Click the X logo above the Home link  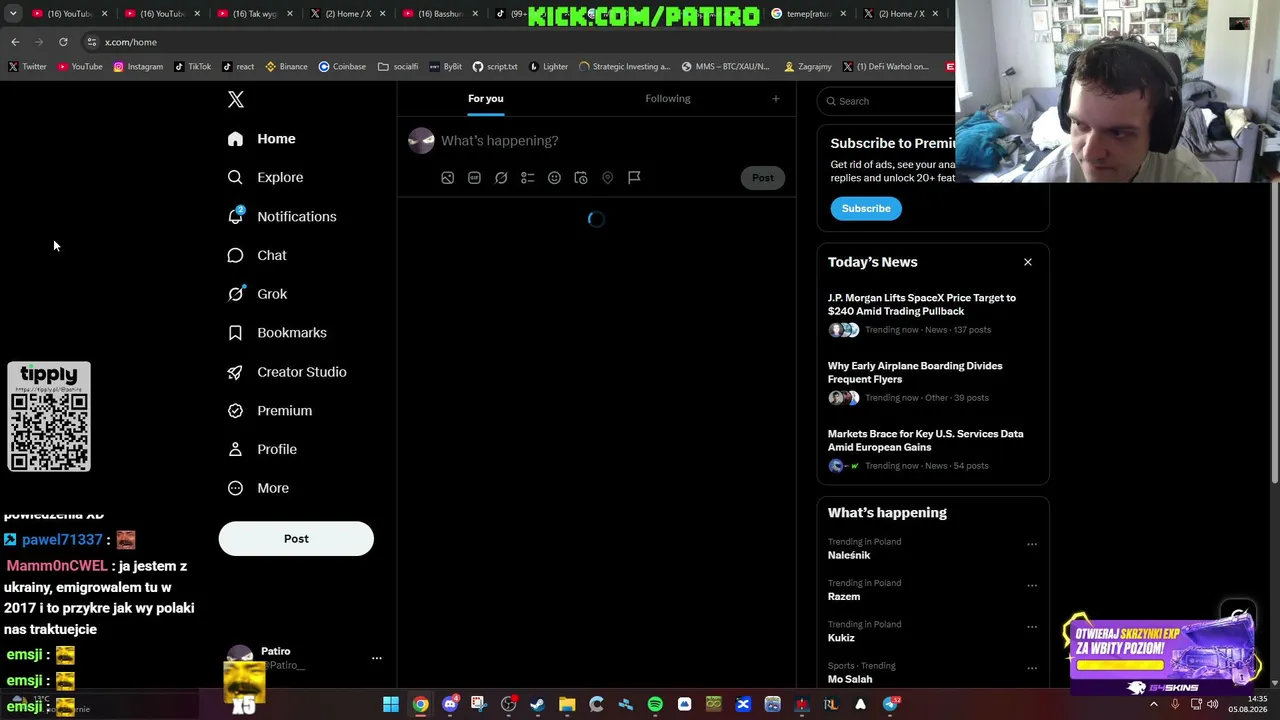point(236,99)
